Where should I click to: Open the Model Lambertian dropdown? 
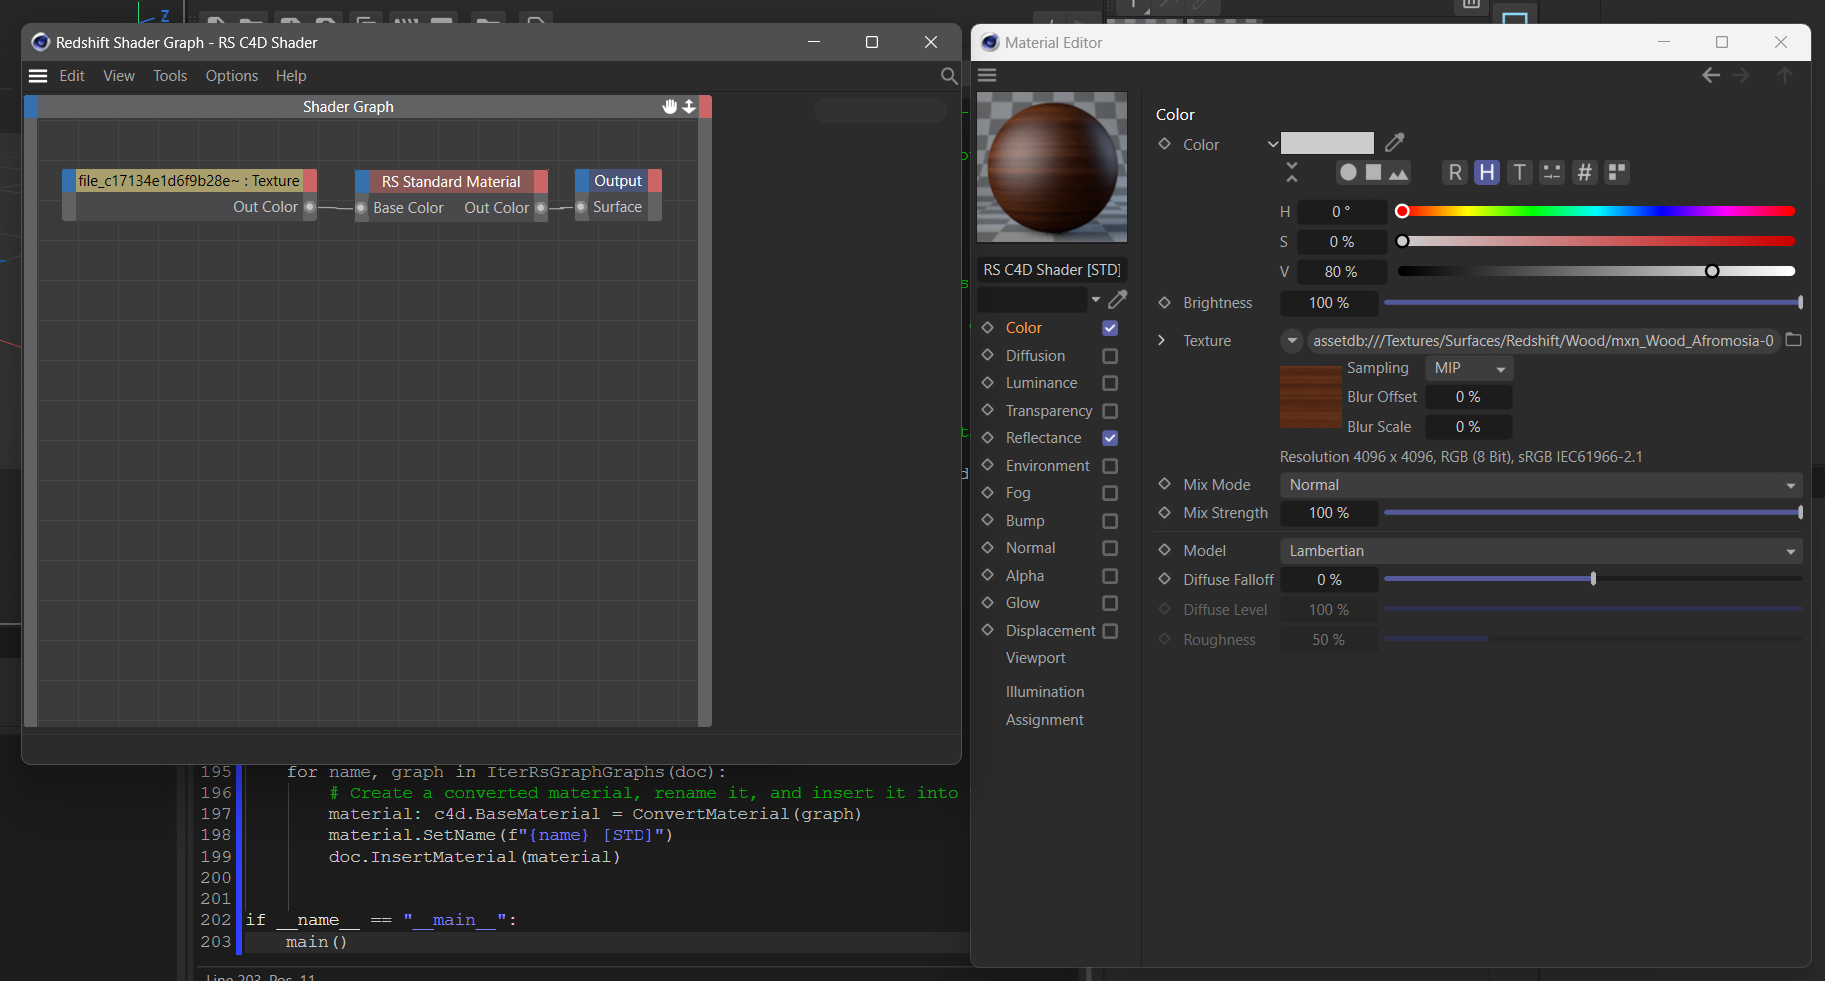[x=1541, y=551]
